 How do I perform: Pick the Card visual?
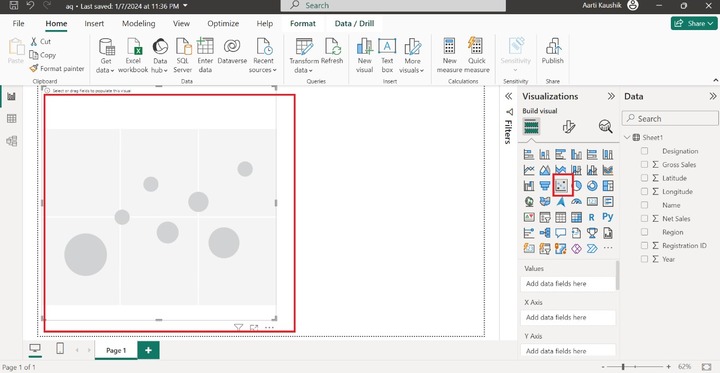pos(592,201)
